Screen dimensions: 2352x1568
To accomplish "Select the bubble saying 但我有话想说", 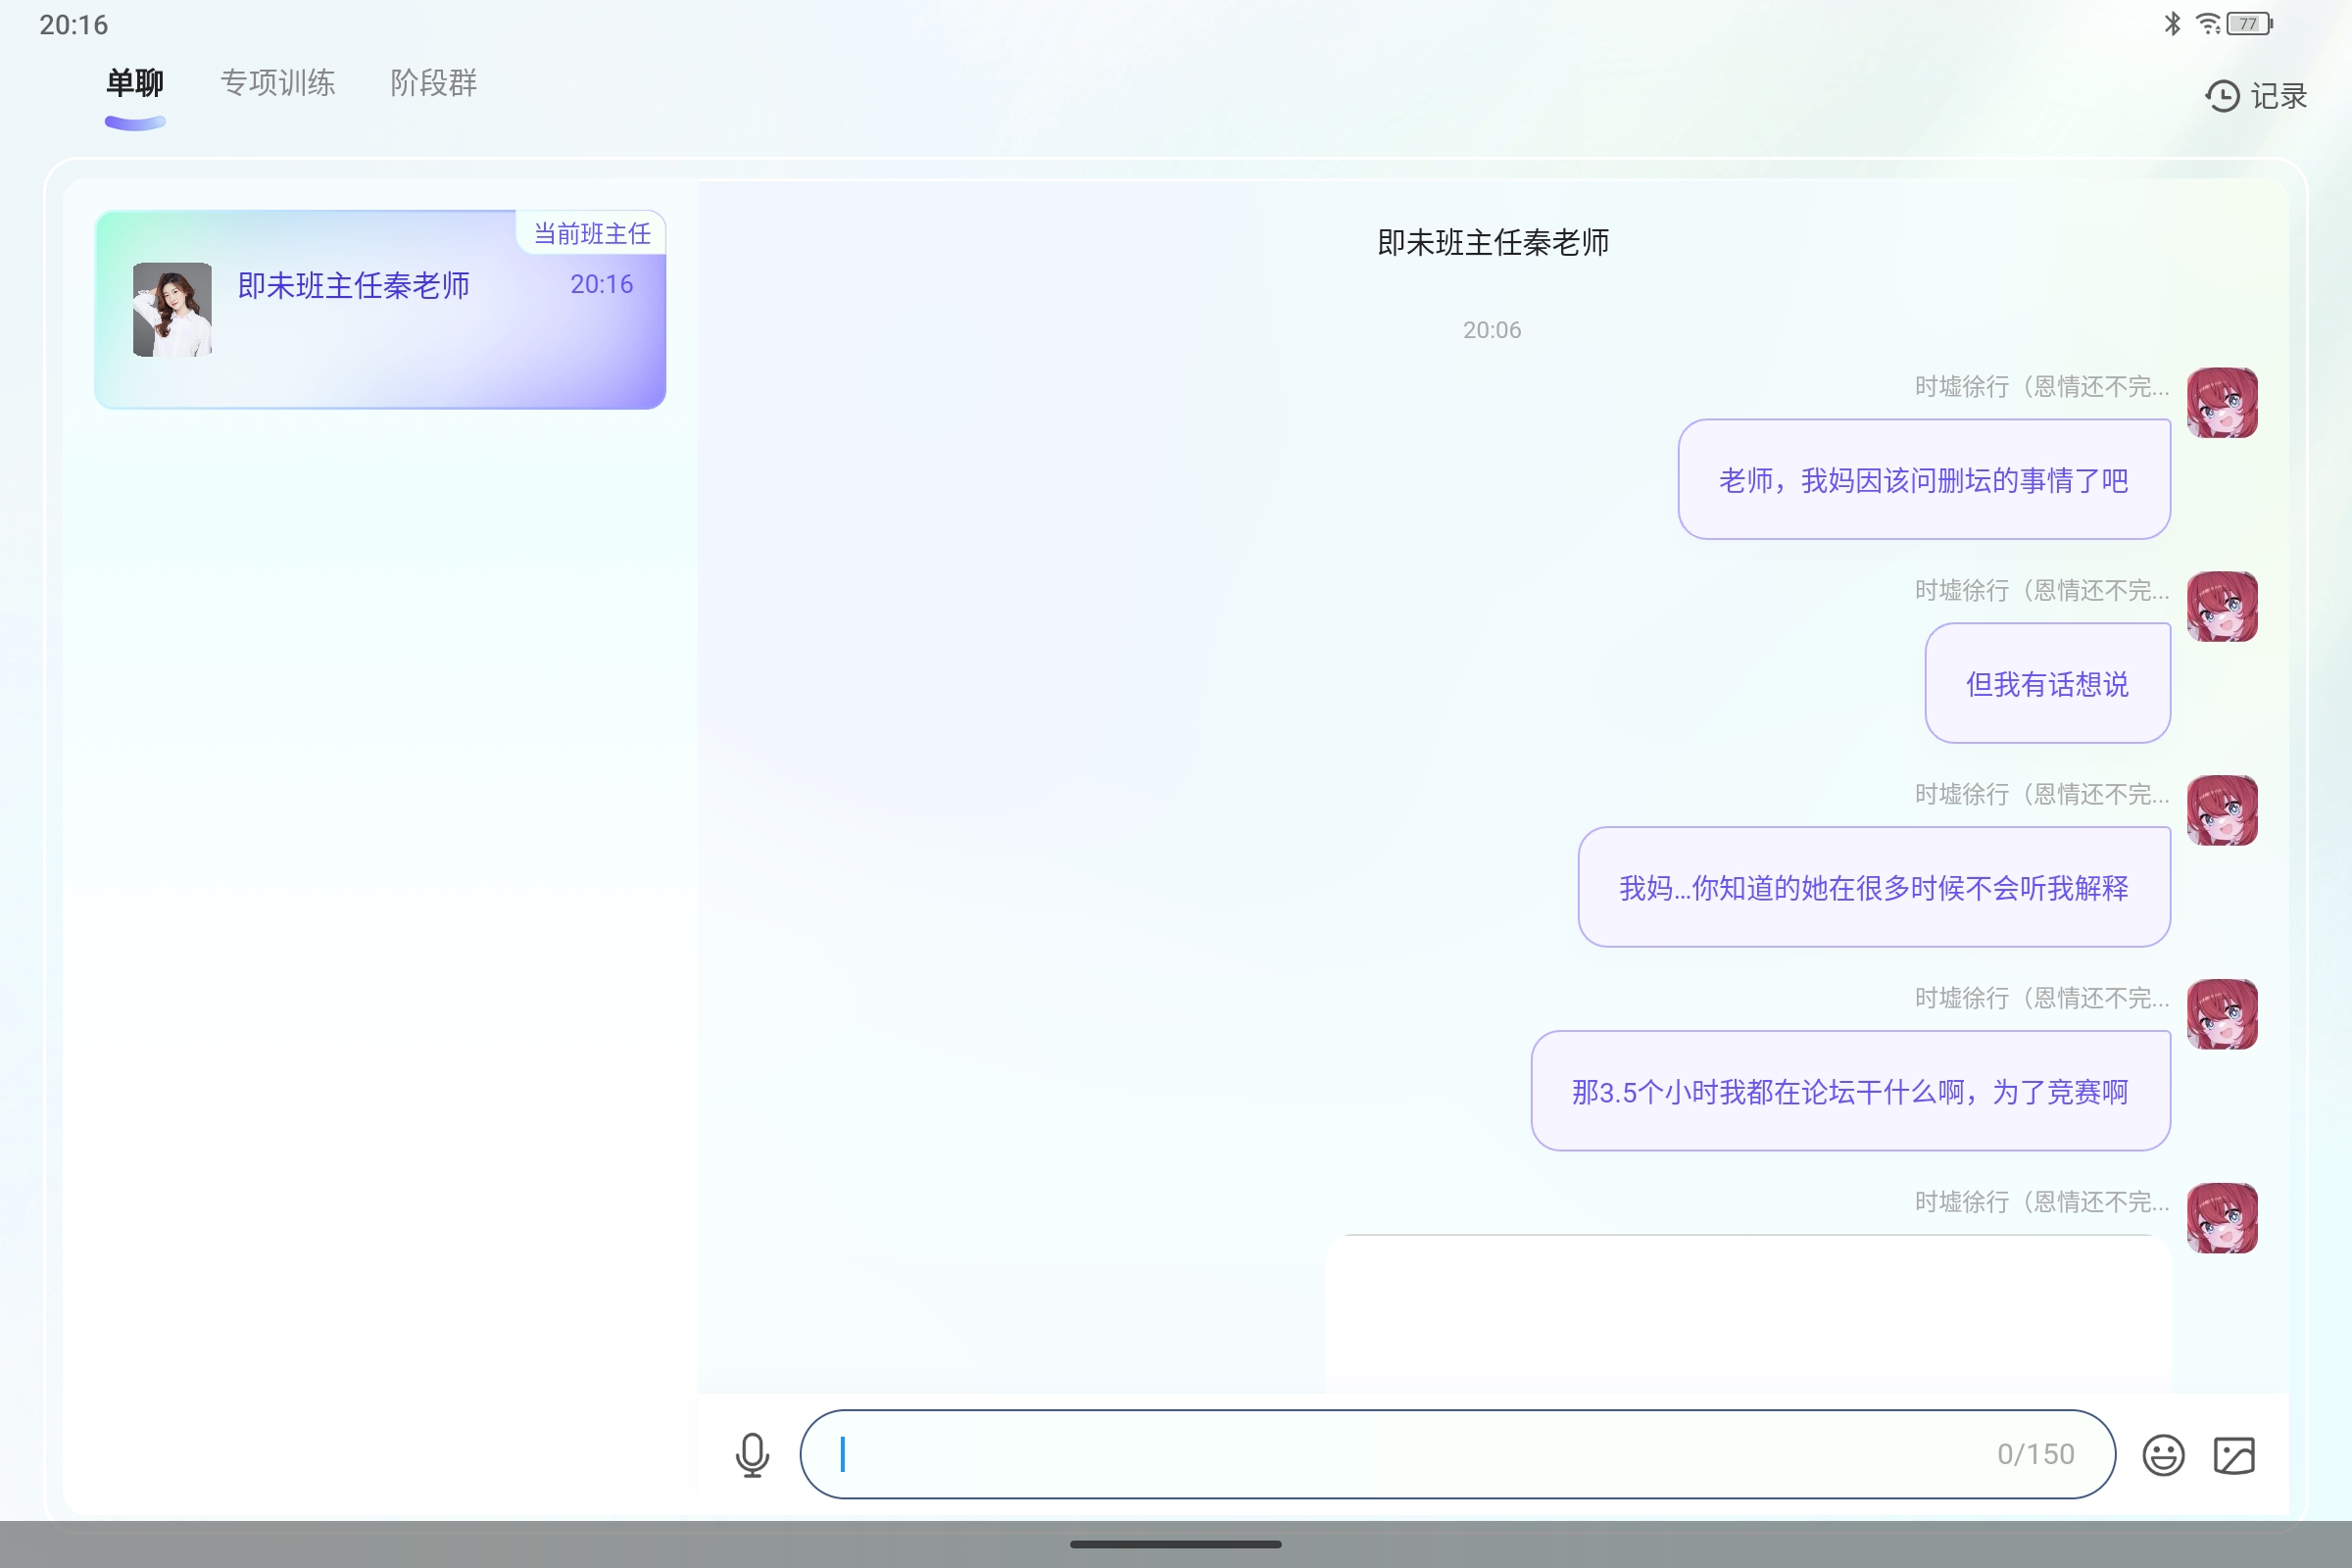I will click(2048, 683).
